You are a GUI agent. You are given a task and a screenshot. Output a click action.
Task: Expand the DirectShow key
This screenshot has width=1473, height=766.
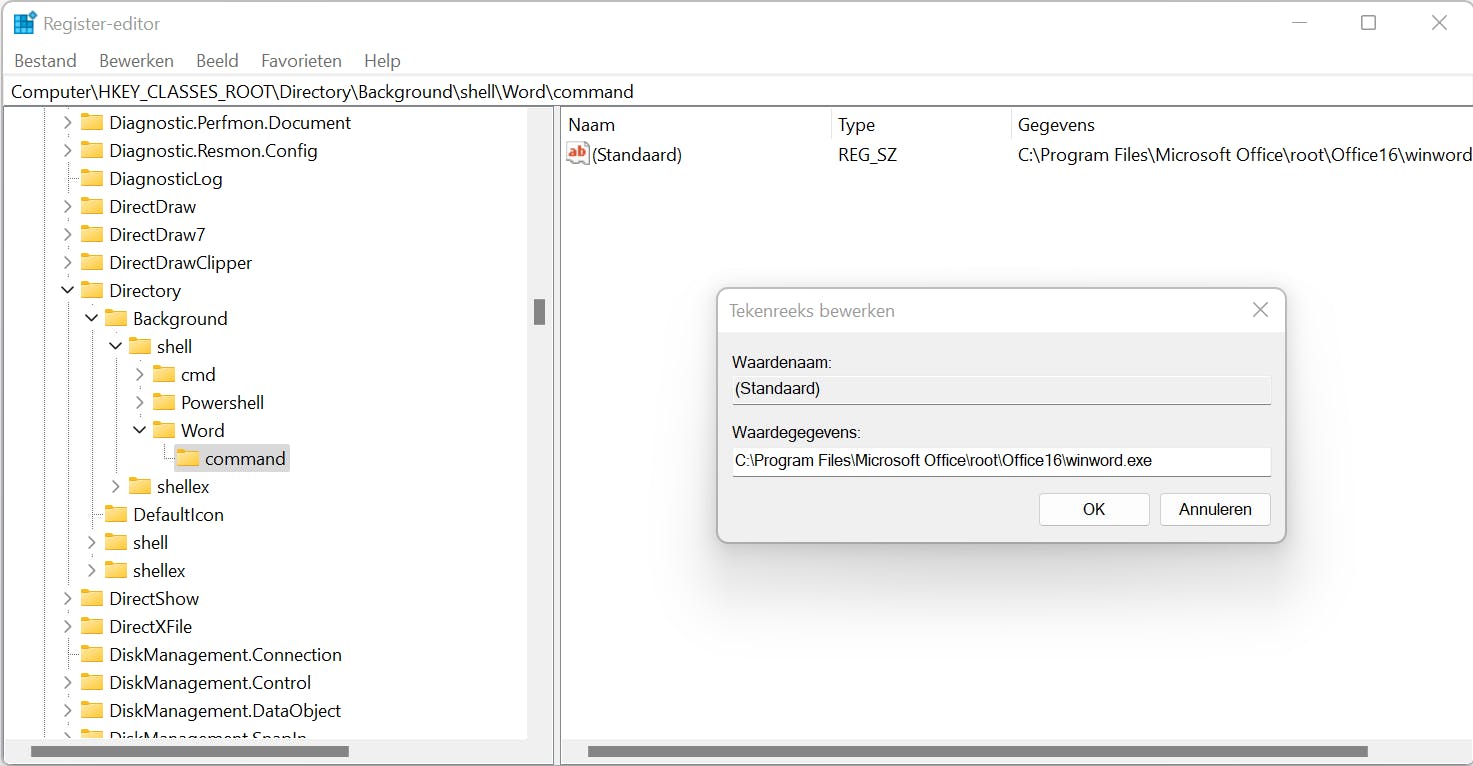coord(68,599)
